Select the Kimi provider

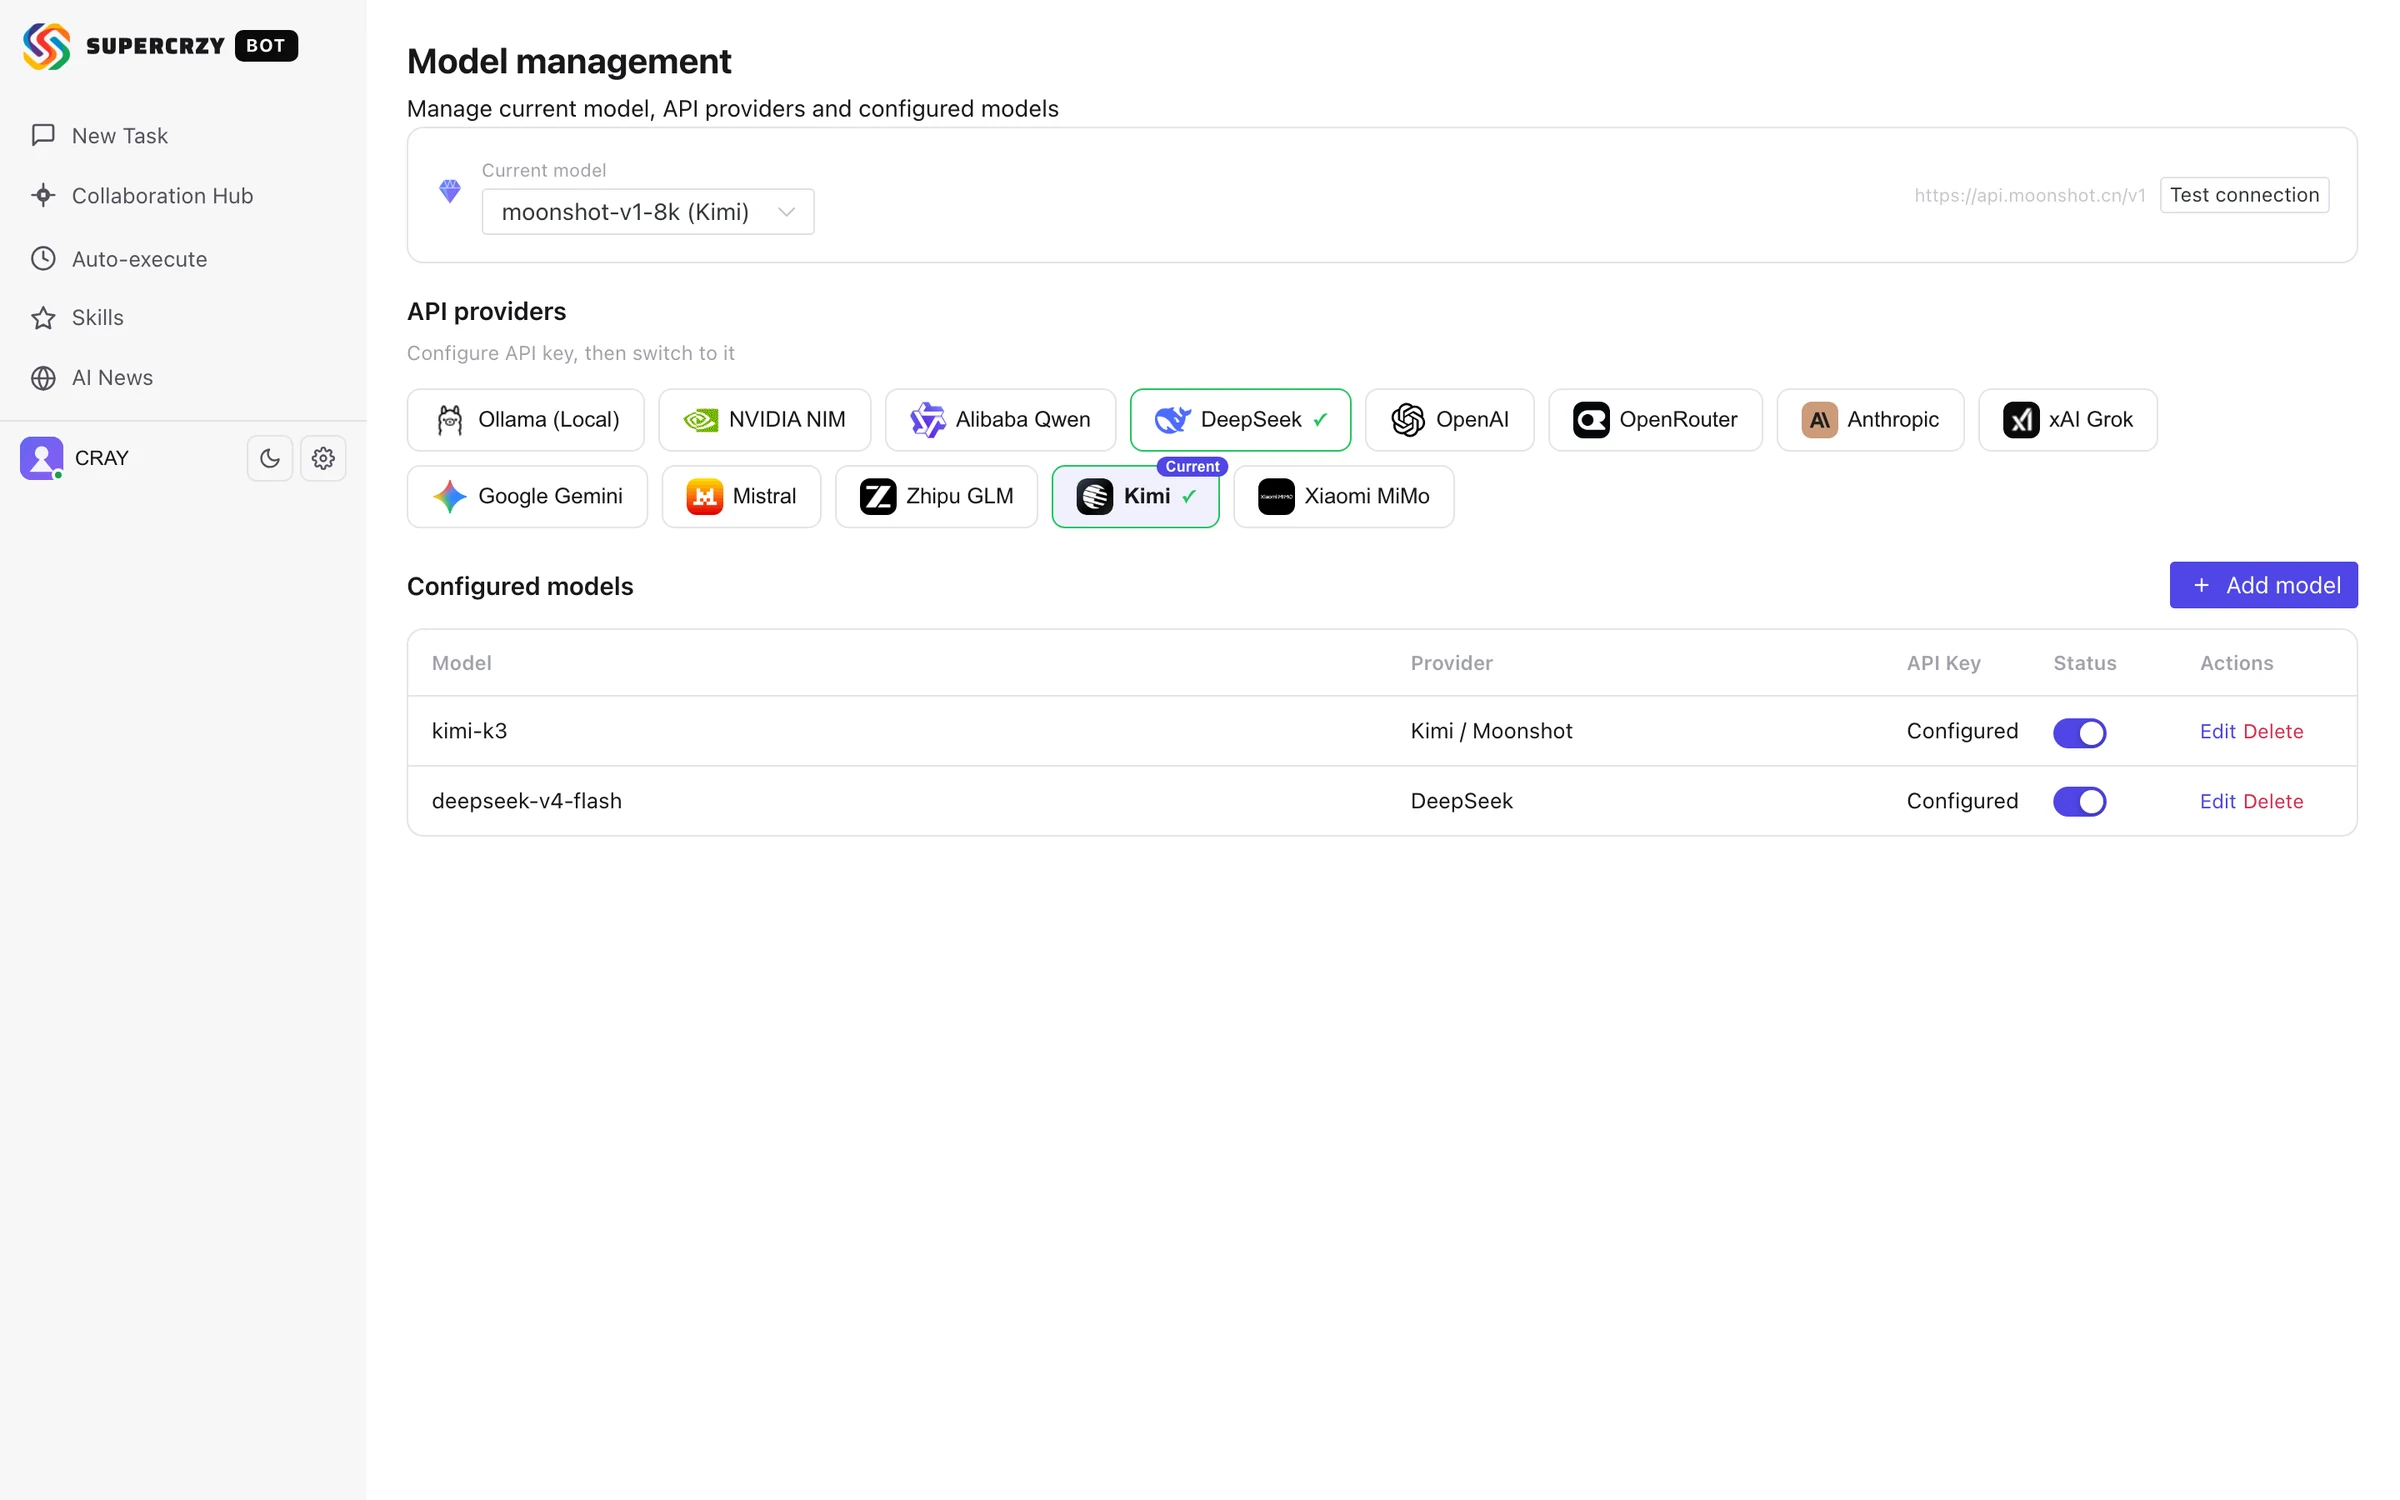(x=1135, y=496)
